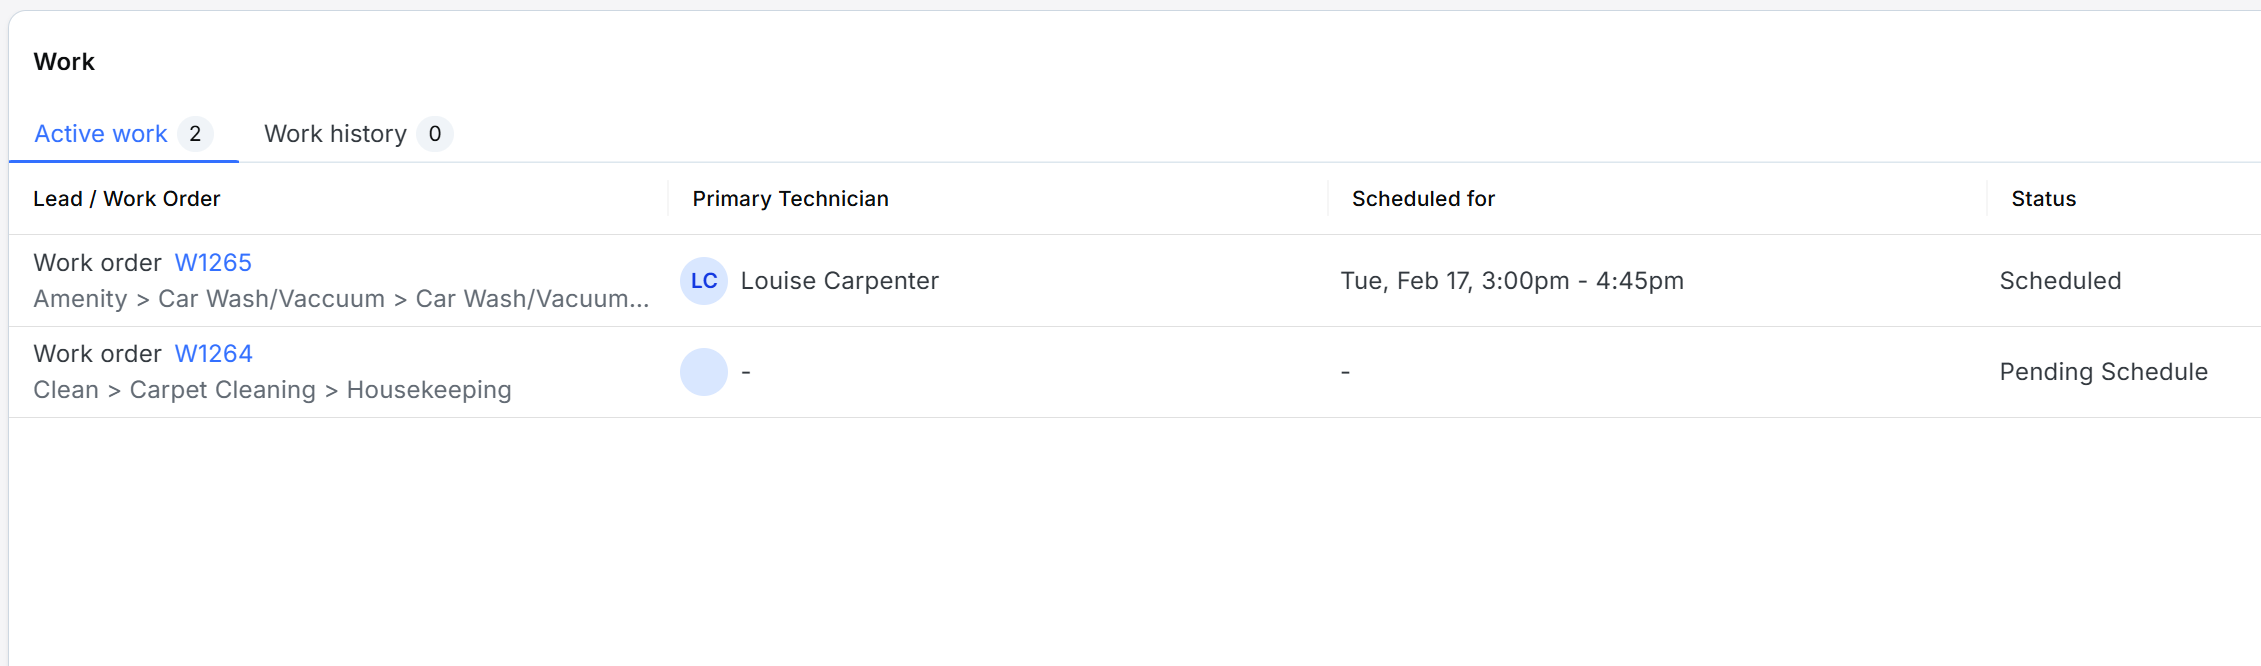Click the LC technician avatar
The width and height of the screenshot is (2261, 666).
coord(703,281)
